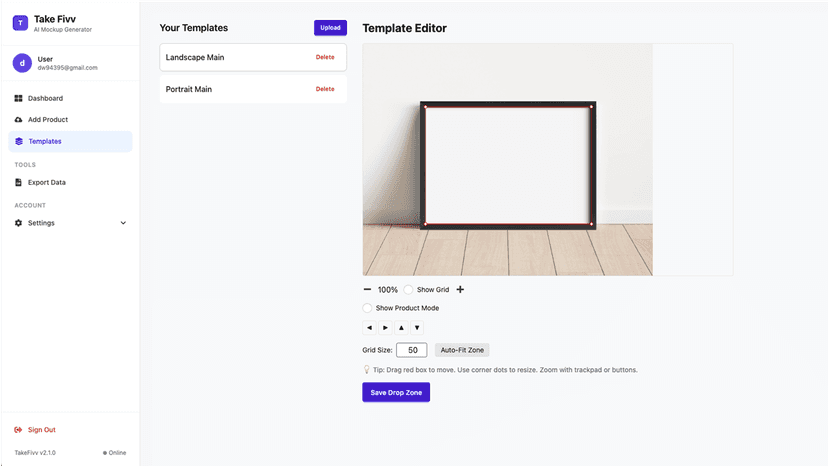This screenshot has height=466, width=828.
Task: Toggle the Show Grid option
Action: (408, 290)
